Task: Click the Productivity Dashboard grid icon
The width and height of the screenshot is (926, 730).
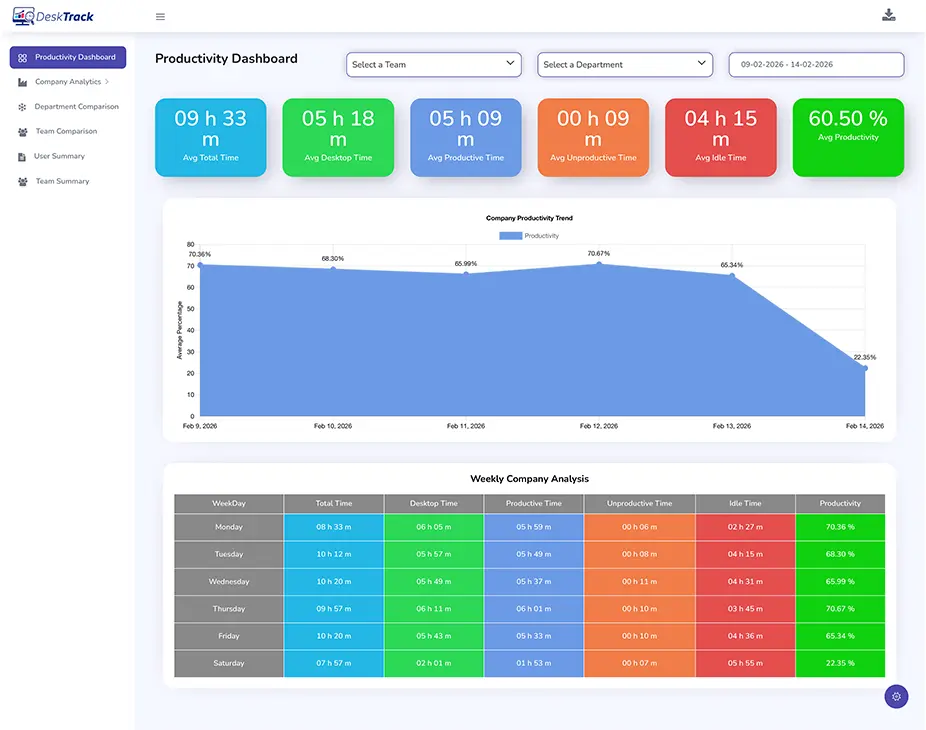Action: tap(21, 57)
